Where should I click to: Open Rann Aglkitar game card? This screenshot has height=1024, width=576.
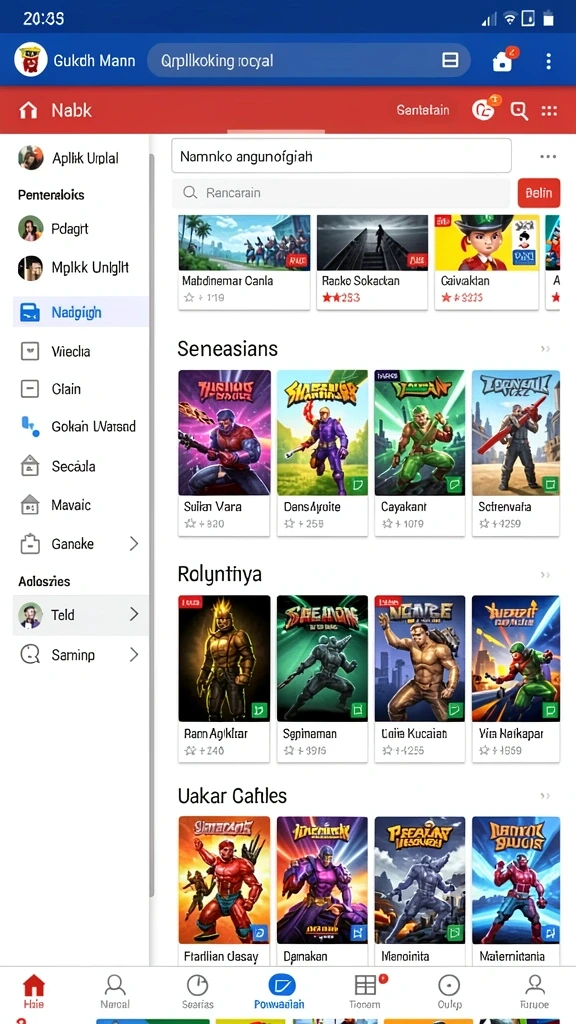coord(224,679)
